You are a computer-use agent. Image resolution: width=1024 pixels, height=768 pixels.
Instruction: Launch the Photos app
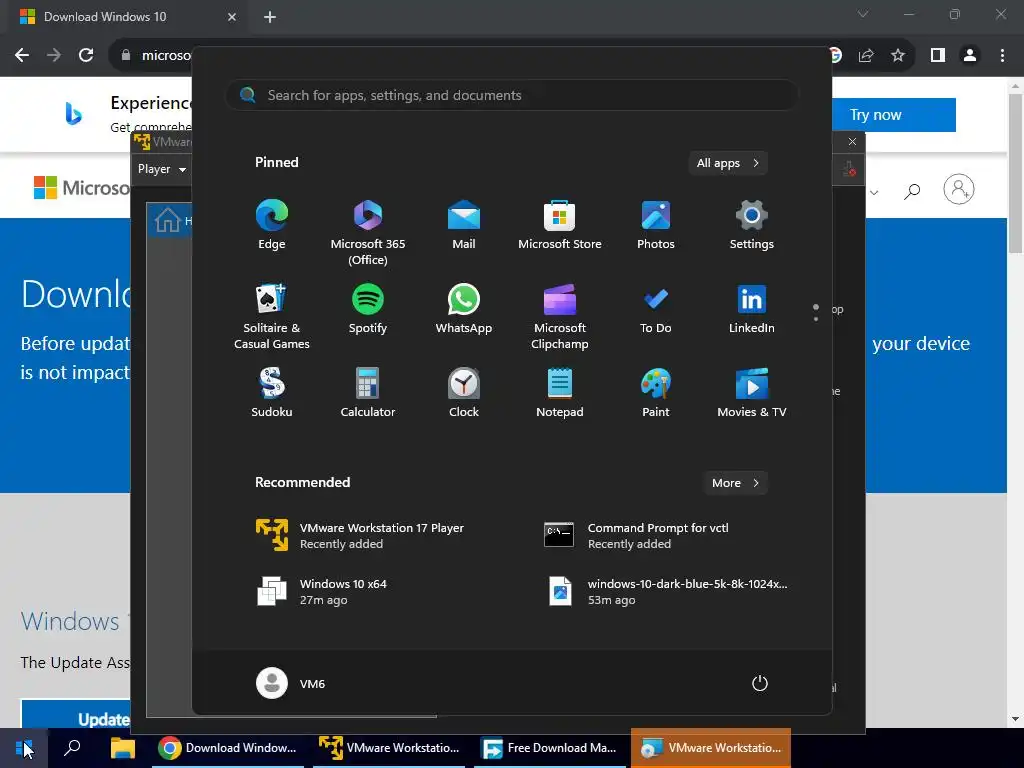(x=656, y=225)
